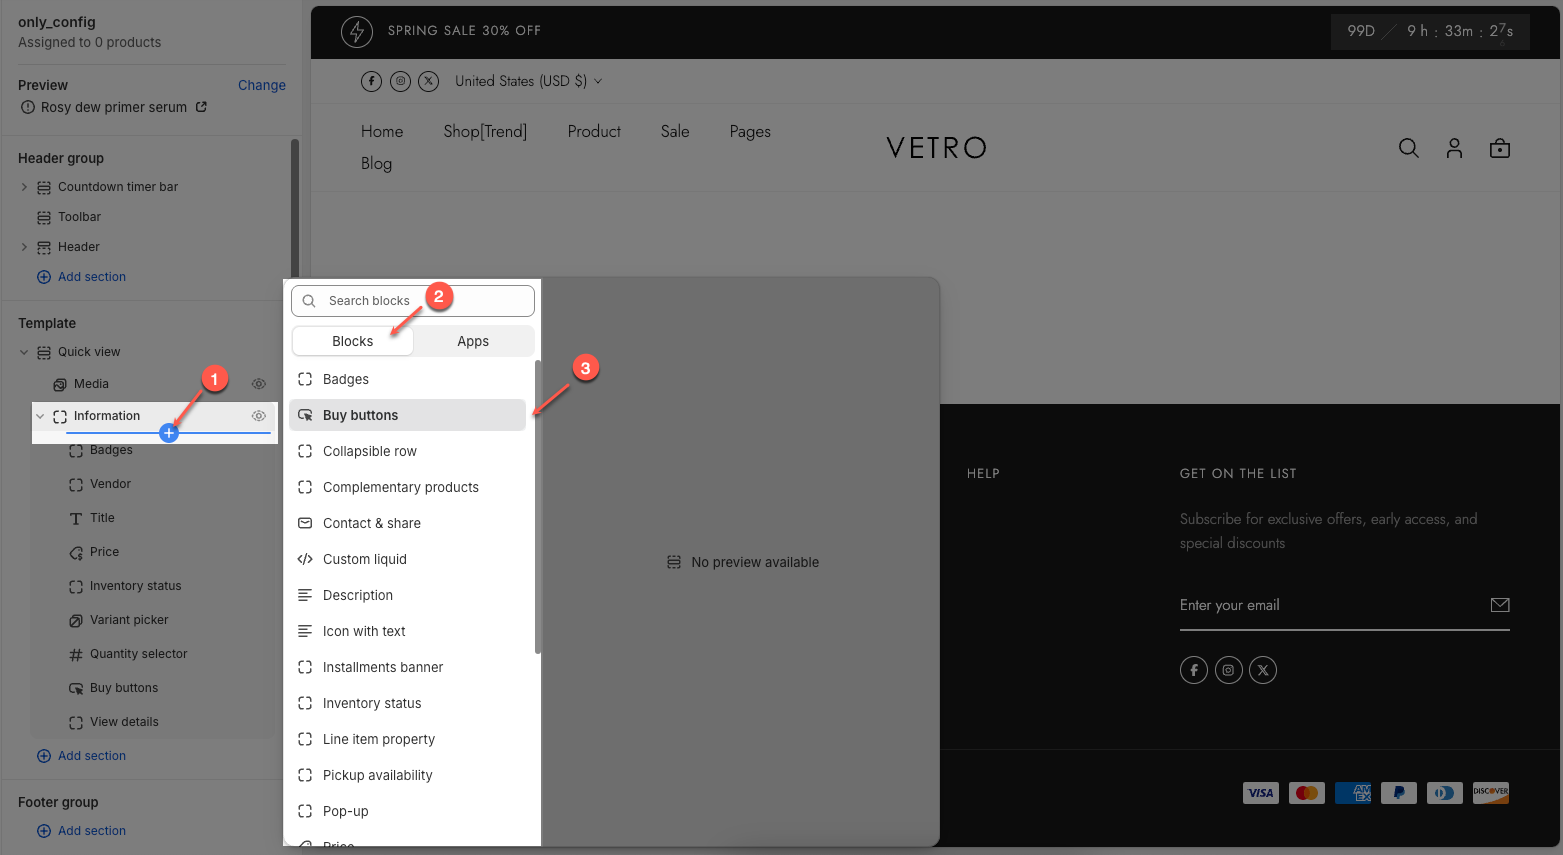This screenshot has width=1563, height=855.
Task: Switch to the Apps tab
Action: pos(473,341)
